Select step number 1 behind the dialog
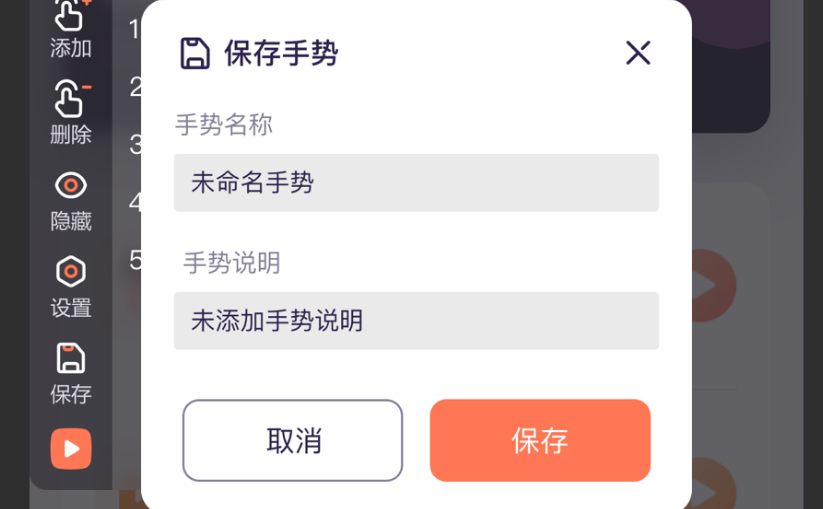 135,29
